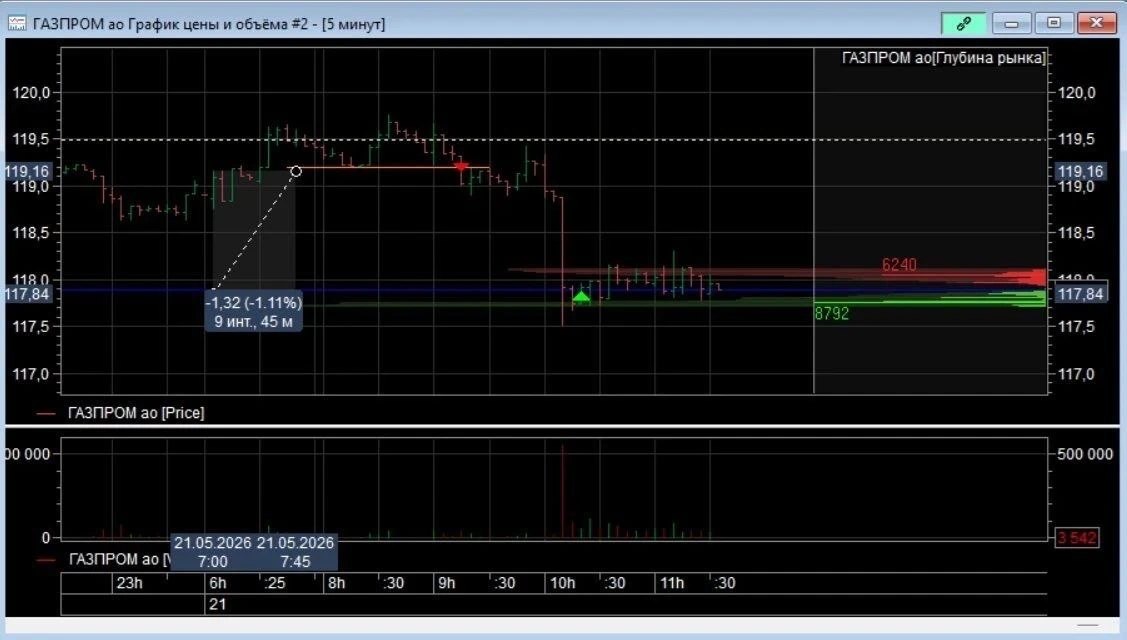Screen dimensions: 1127x640
Task: Click the '21.05.2026 7:00' date label
Action: [x=213, y=552]
